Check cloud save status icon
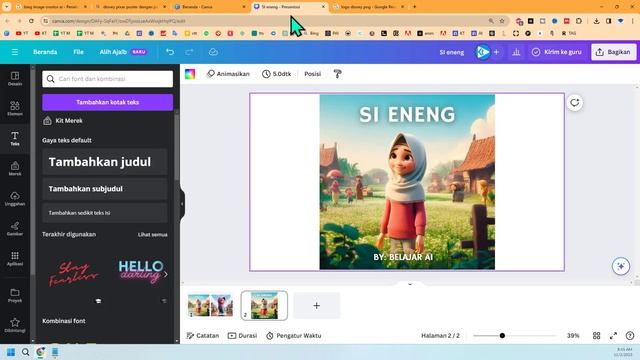The image size is (640, 360). [x=213, y=52]
